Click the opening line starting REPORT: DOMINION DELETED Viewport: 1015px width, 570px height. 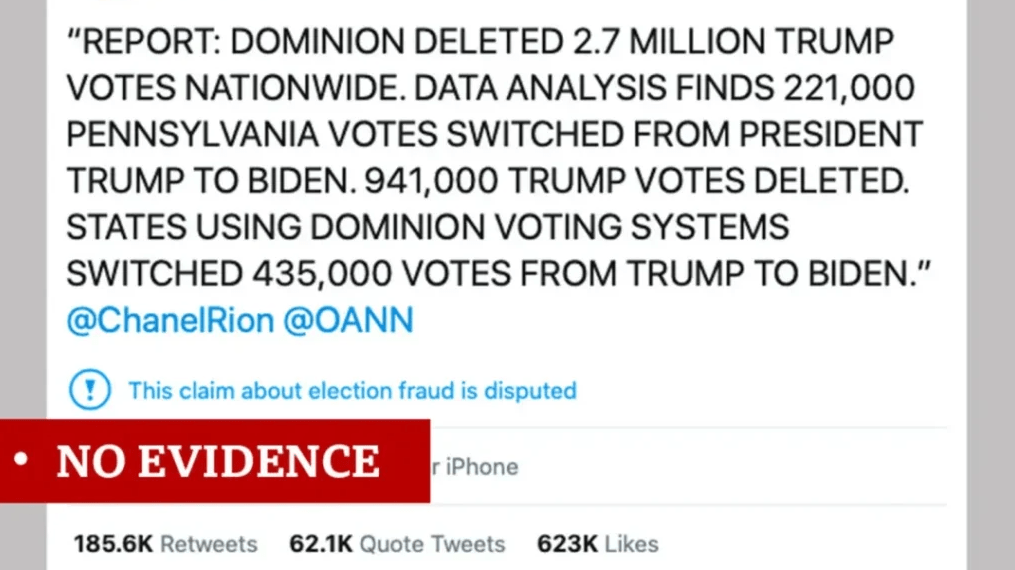(x=480, y=42)
